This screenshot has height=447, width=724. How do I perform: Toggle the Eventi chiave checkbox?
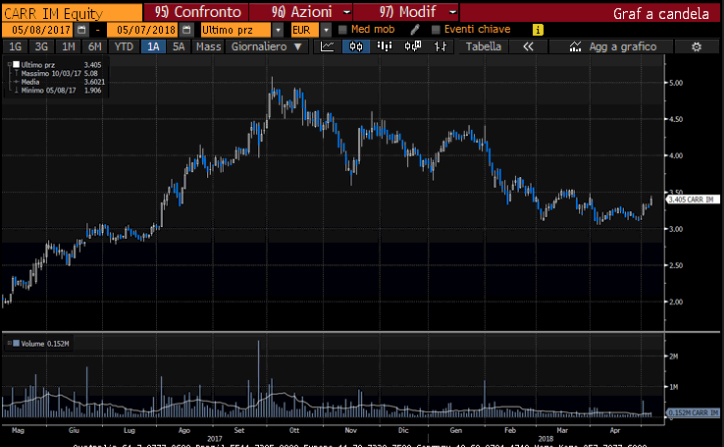pyautogui.click(x=436, y=30)
